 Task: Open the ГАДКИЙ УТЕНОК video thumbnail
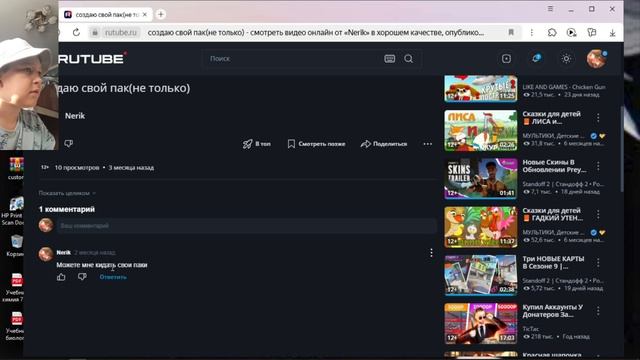481,227
